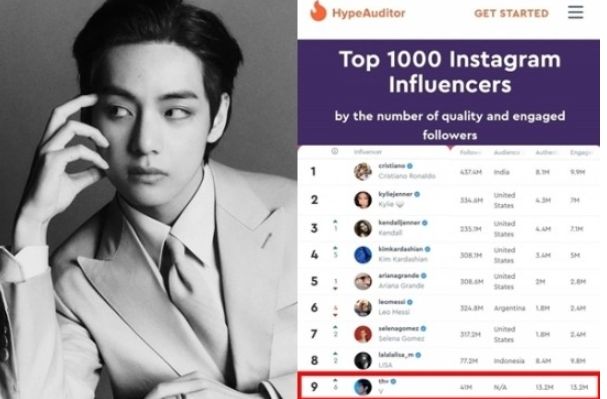Click the GET STARTED link

tap(511, 14)
